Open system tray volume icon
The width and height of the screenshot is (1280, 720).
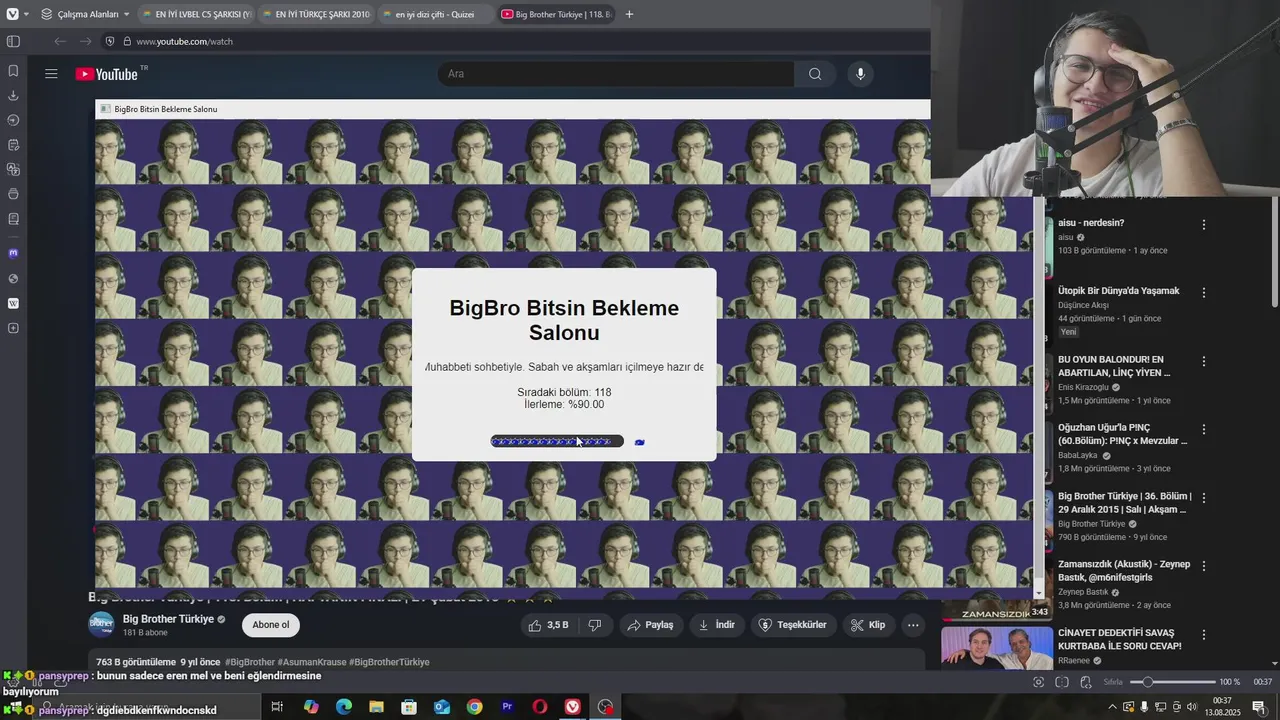pos(1192,707)
